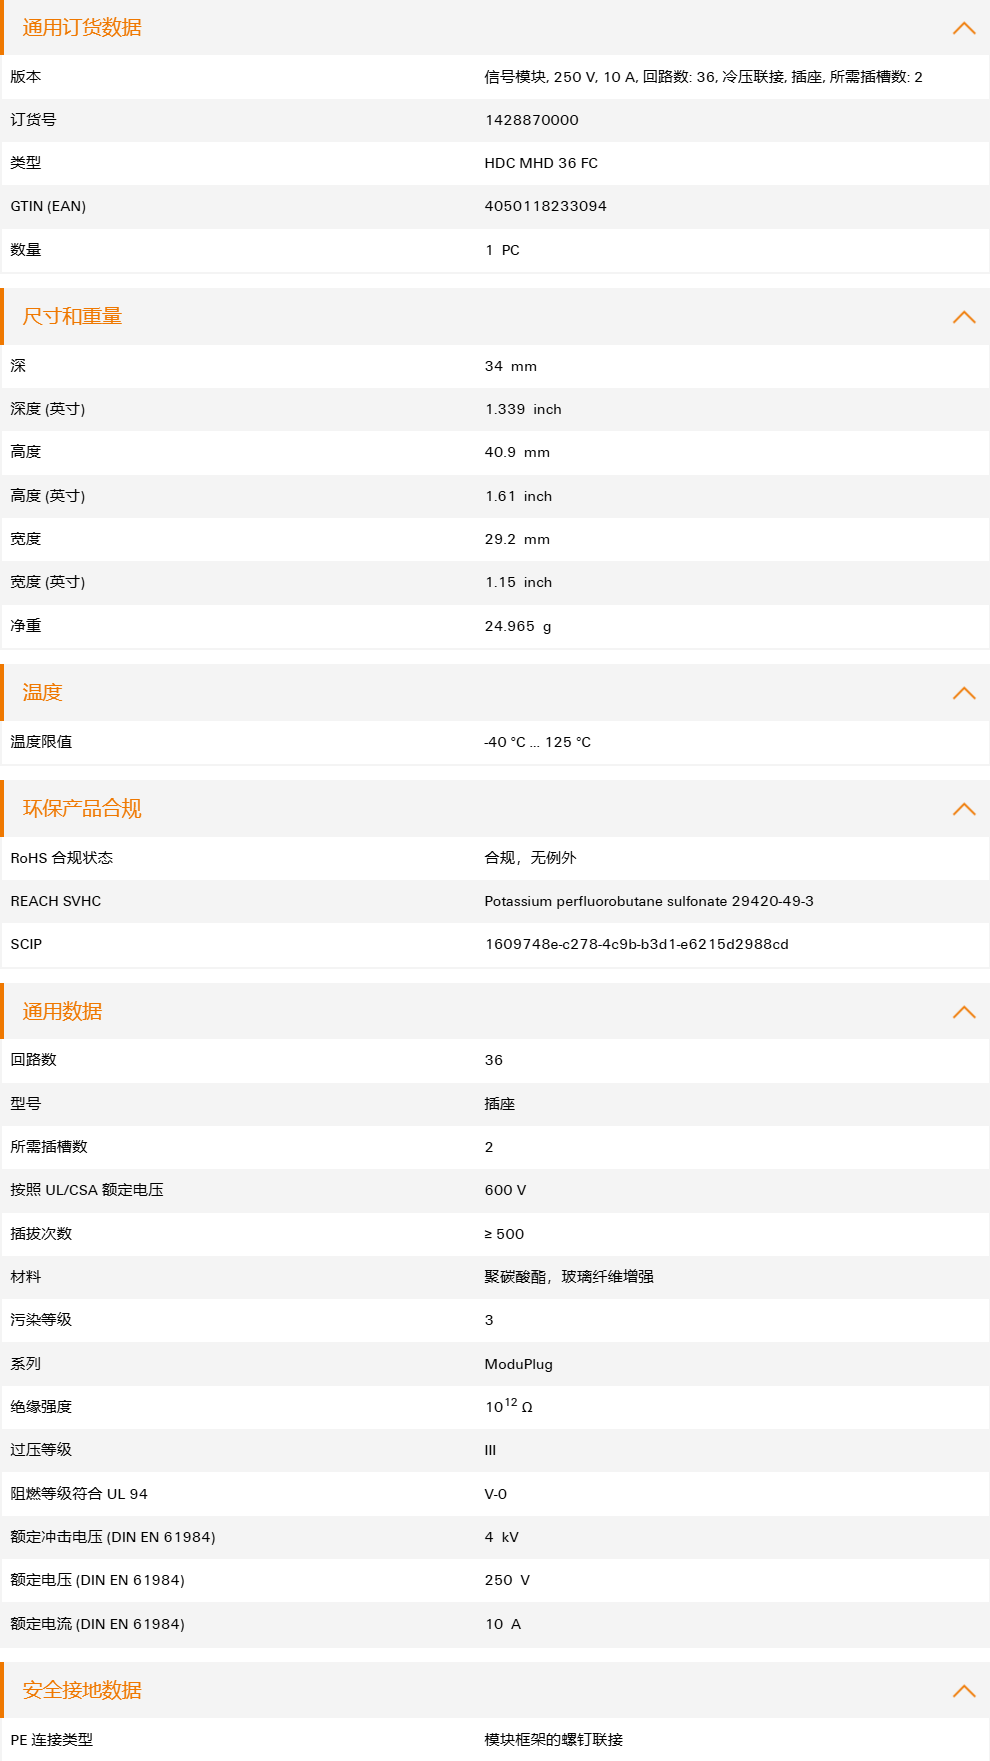Click the 所需插槽数 value 2

click(x=489, y=1147)
